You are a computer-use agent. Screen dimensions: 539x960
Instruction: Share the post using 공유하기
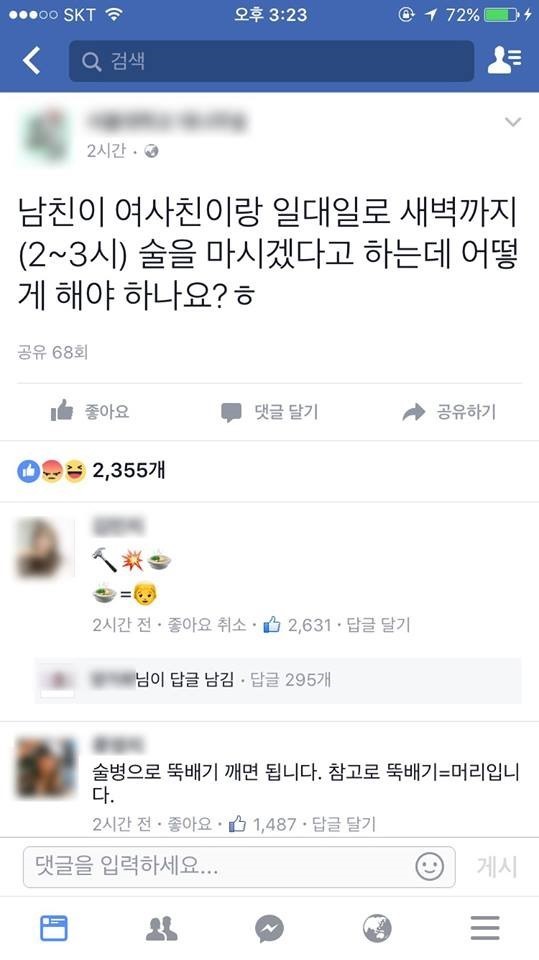tap(449, 412)
